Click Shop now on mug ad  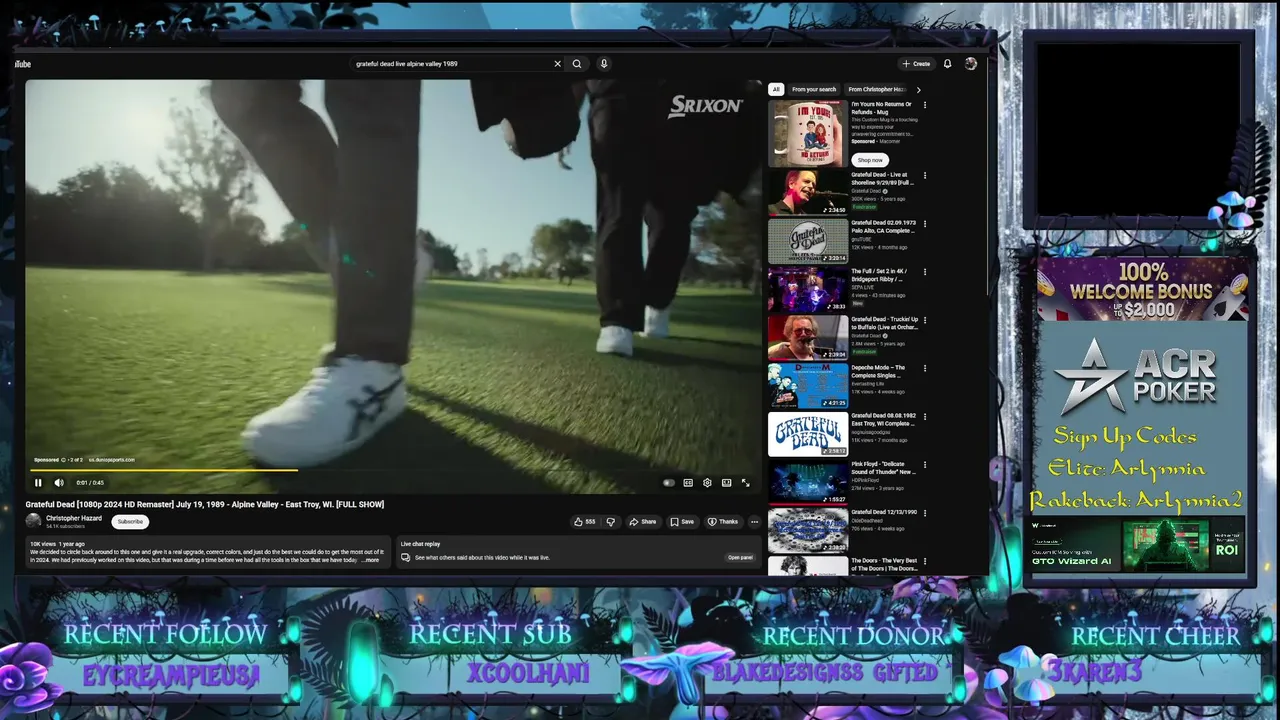(x=870, y=160)
